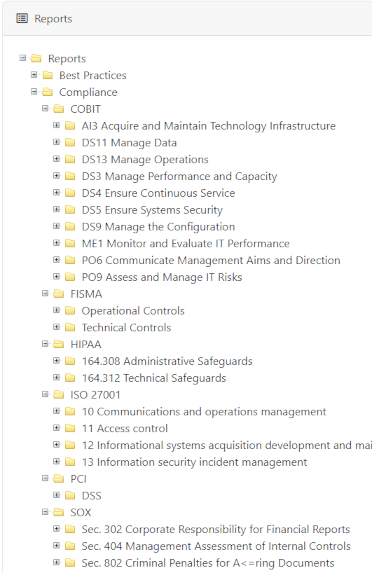The image size is (372, 573).
Task: Click the COBIT folder icon
Action: tap(58, 109)
